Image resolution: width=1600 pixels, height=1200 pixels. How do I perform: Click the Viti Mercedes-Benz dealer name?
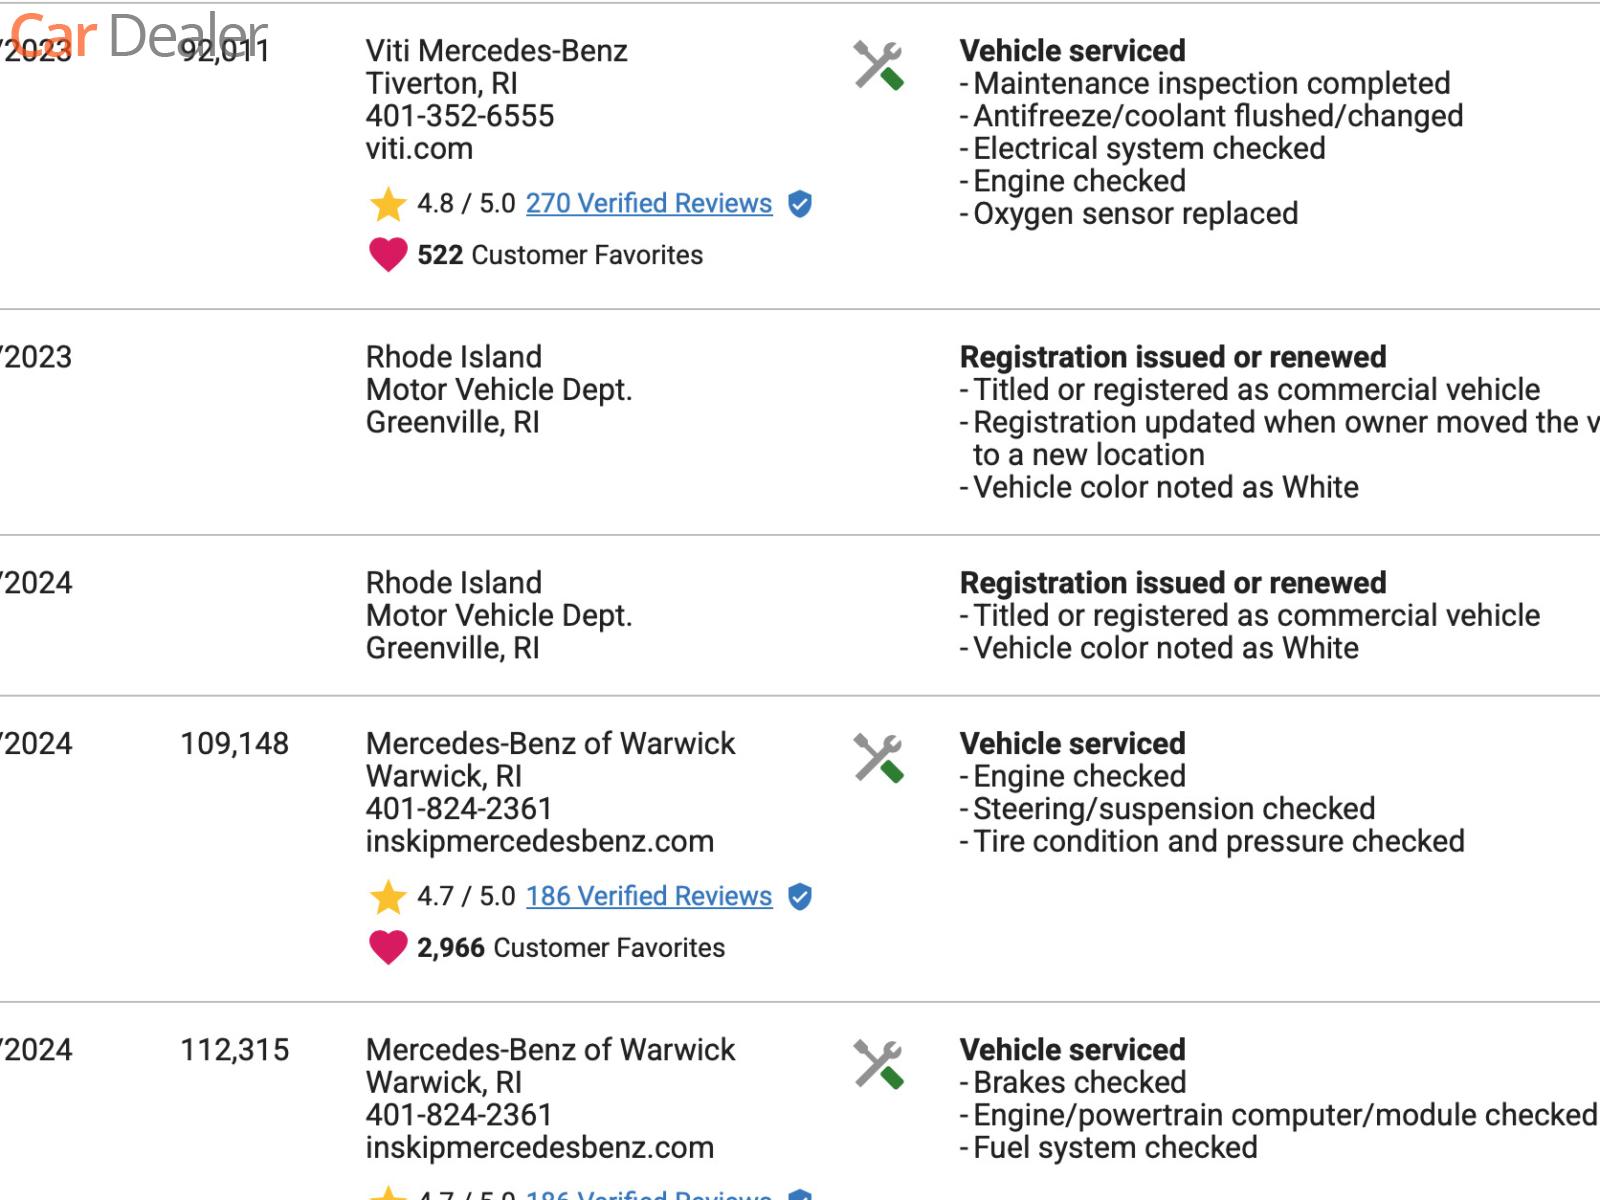pyautogui.click(x=496, y=51)
